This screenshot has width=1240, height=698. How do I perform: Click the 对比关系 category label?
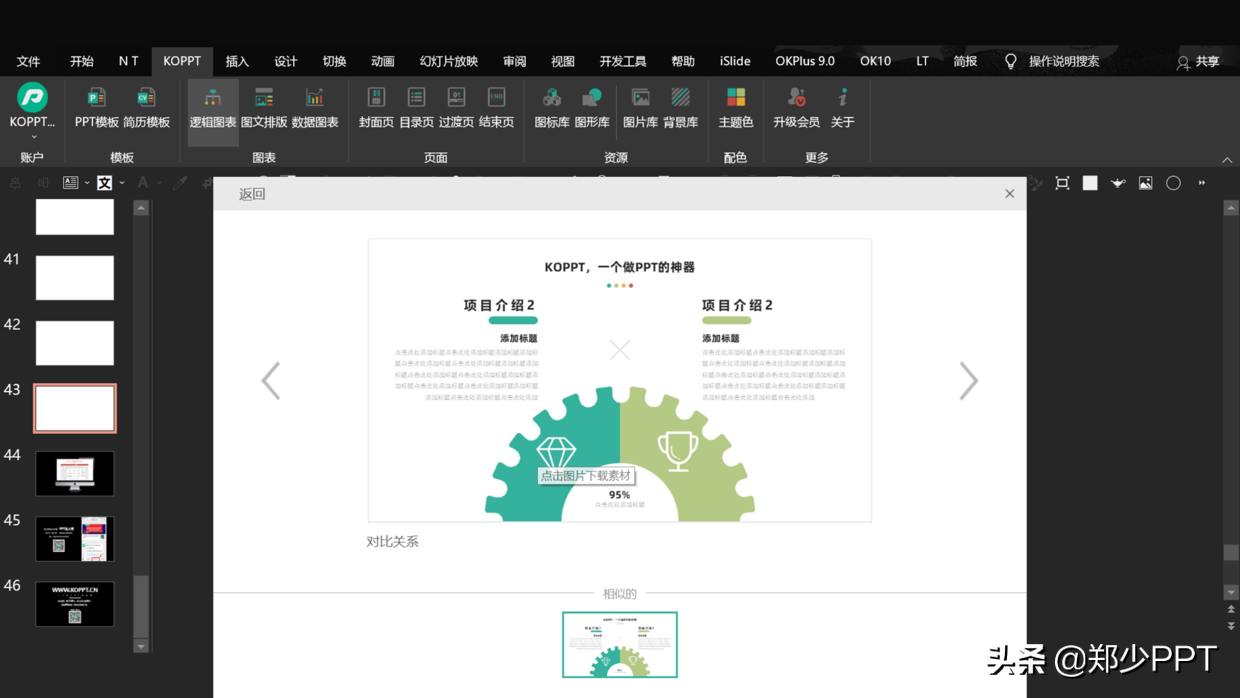tap(392, 542)
